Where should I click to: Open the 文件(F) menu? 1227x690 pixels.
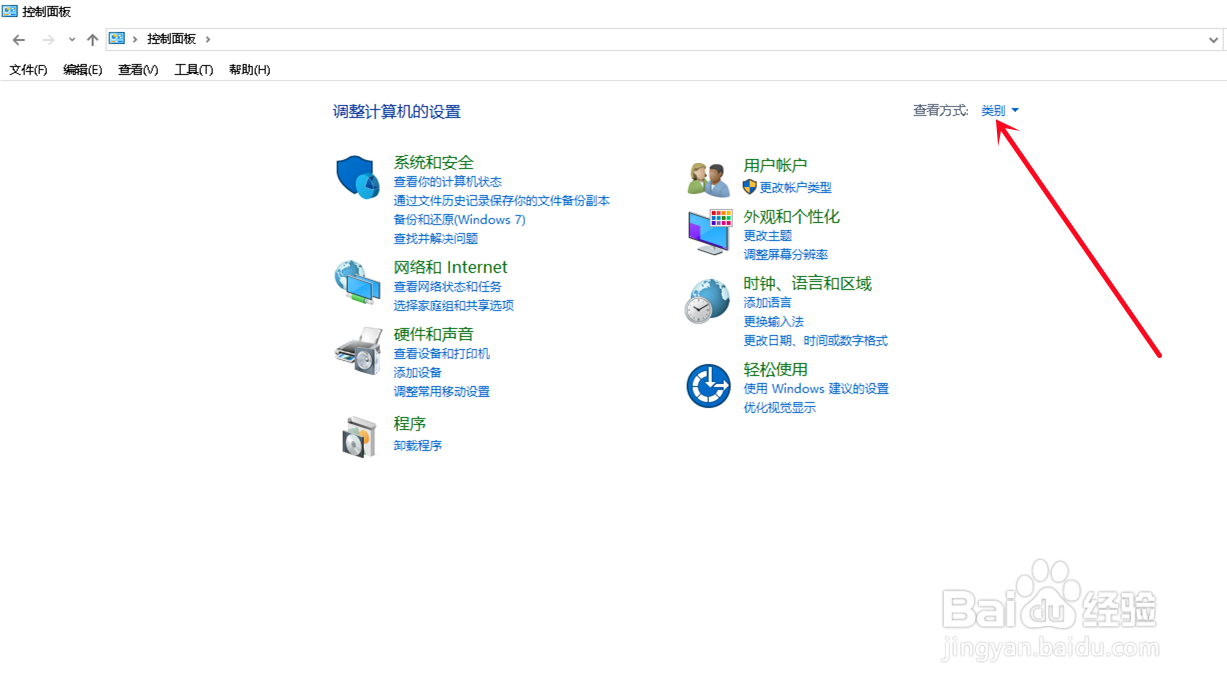tap(28, 70)
